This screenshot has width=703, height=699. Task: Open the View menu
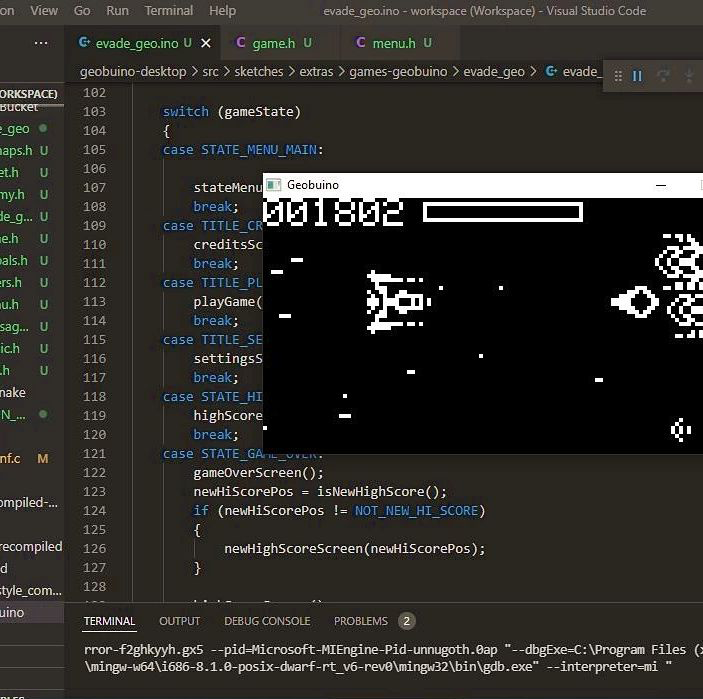(44, 10)
